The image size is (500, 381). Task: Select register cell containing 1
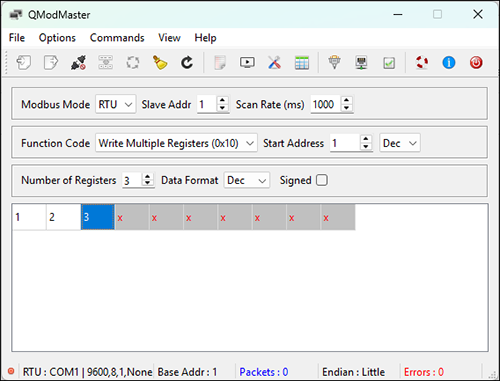click(x=29, y=217)
